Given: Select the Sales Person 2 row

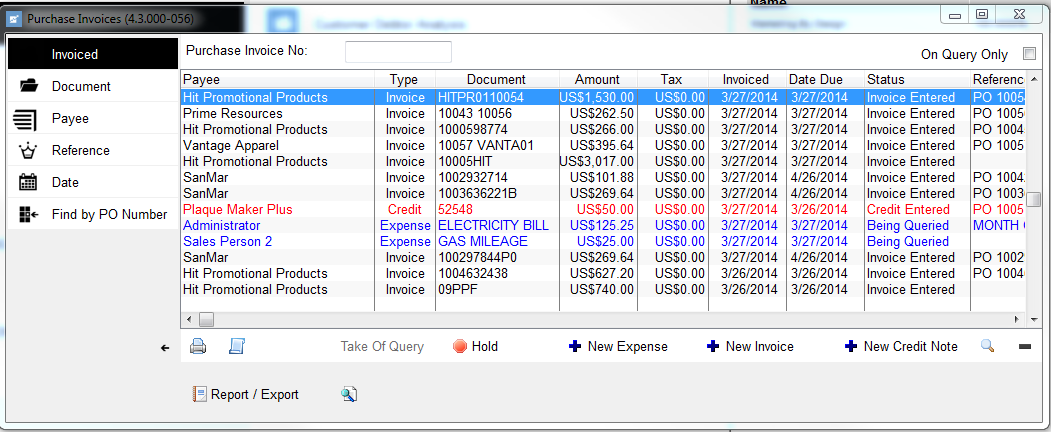Looking at the screenshot, I should pos(603,241).
